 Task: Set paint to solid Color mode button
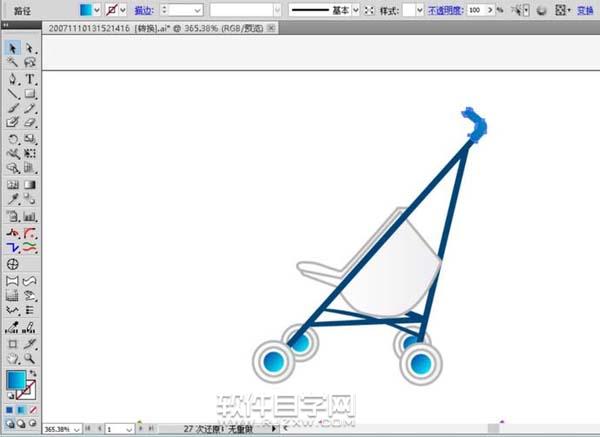10,410
